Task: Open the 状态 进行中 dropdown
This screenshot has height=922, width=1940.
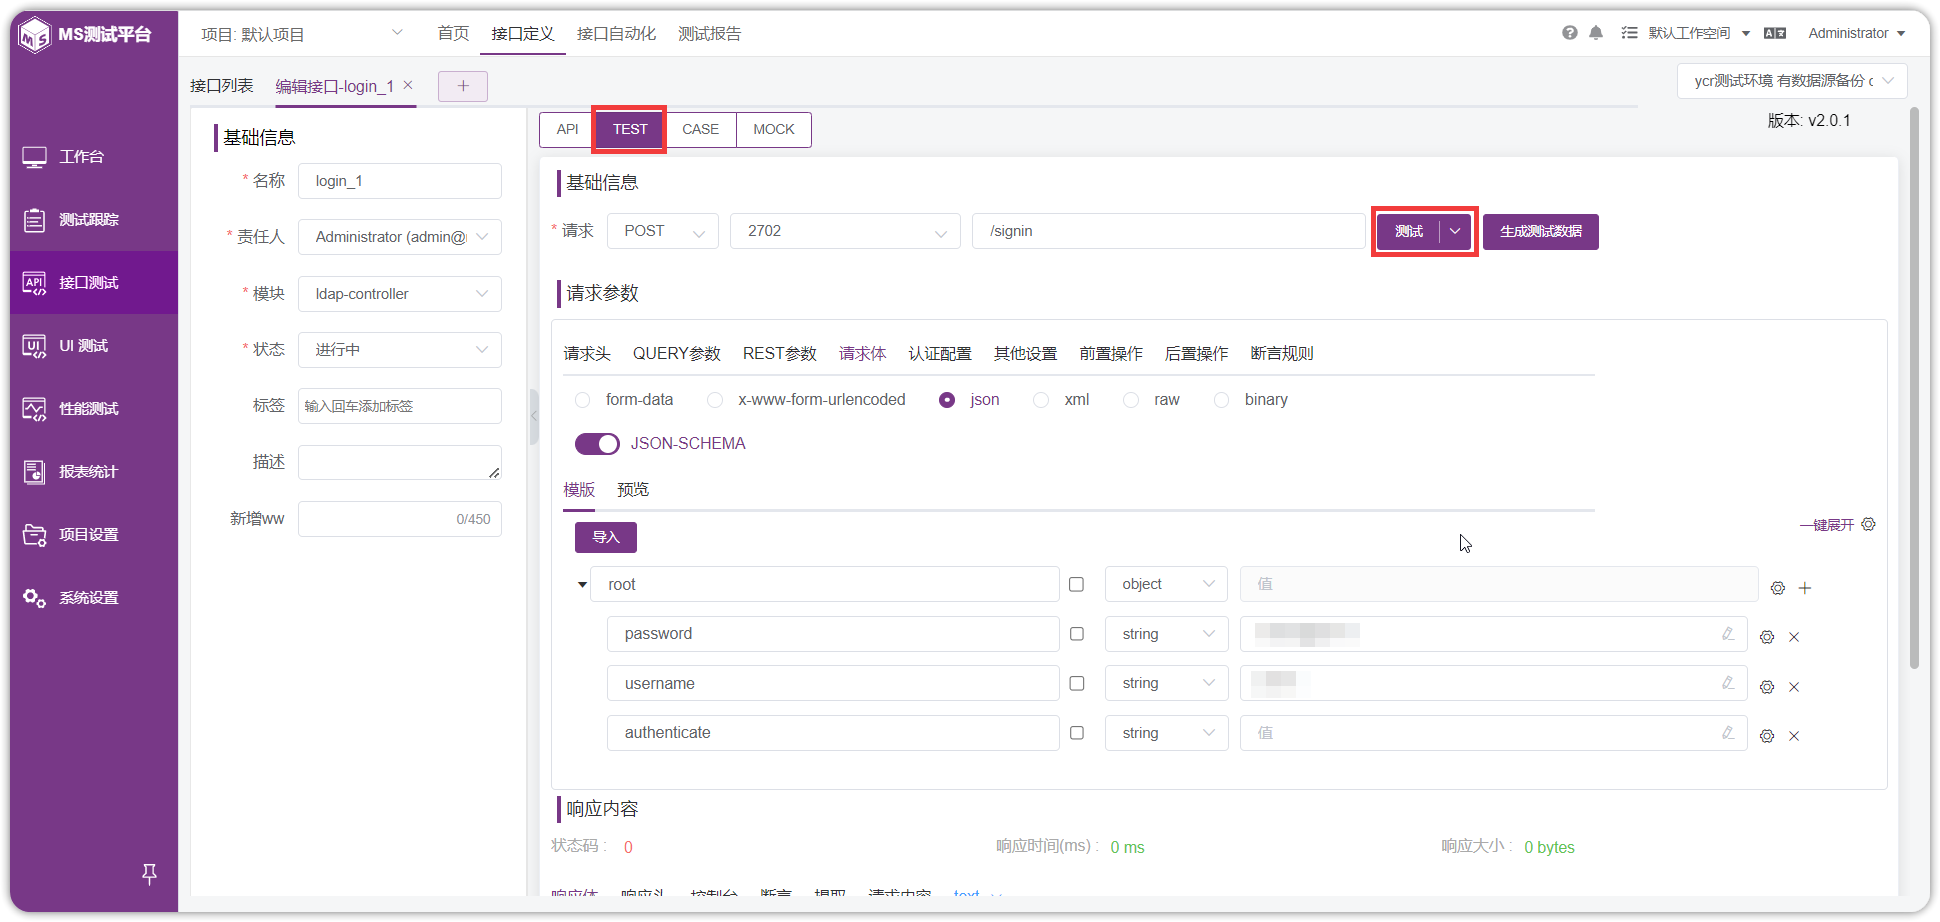Action: (400, 350)
